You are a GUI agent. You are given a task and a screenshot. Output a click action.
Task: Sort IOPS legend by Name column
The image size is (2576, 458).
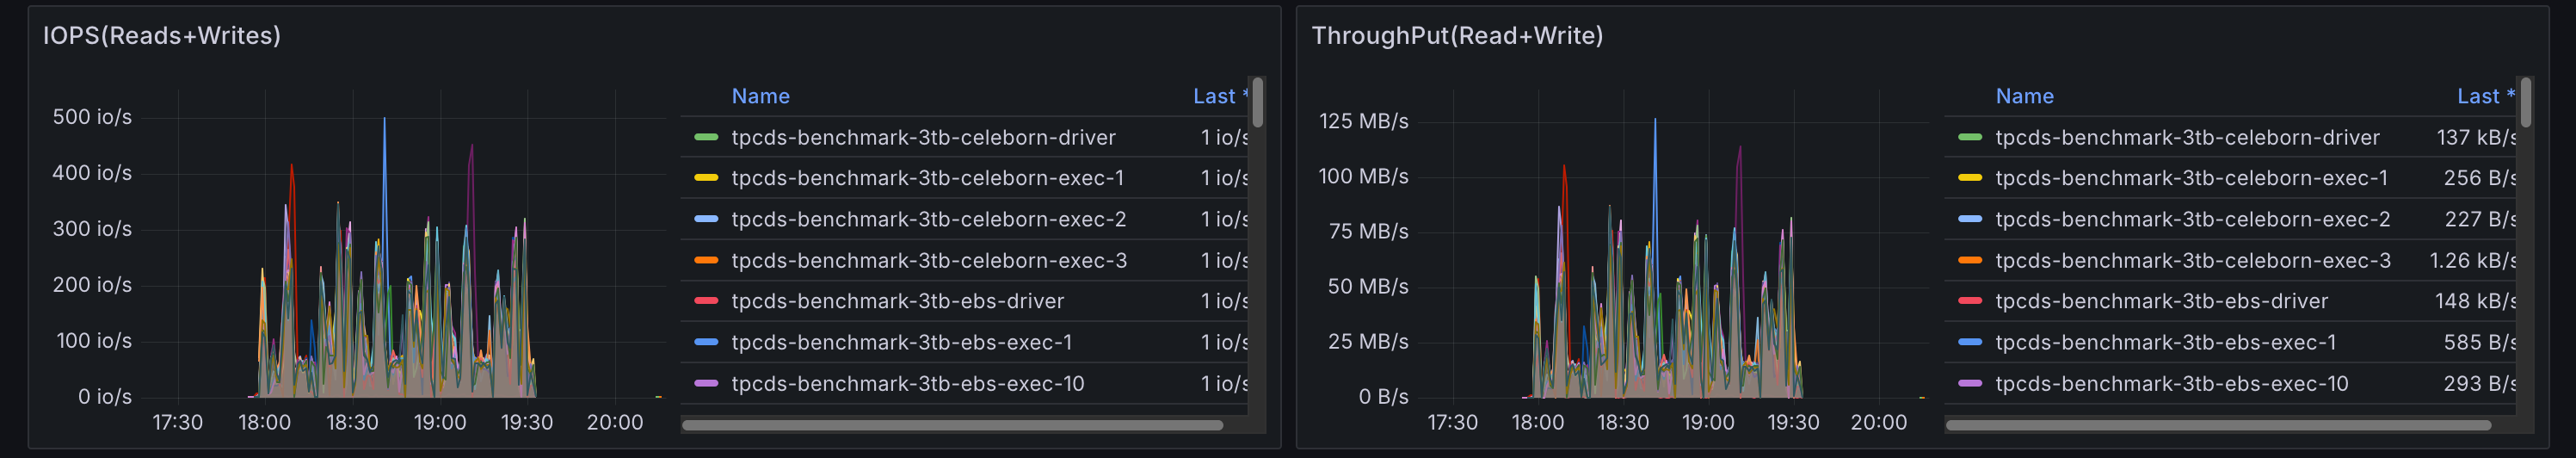[x=760, y=96]
